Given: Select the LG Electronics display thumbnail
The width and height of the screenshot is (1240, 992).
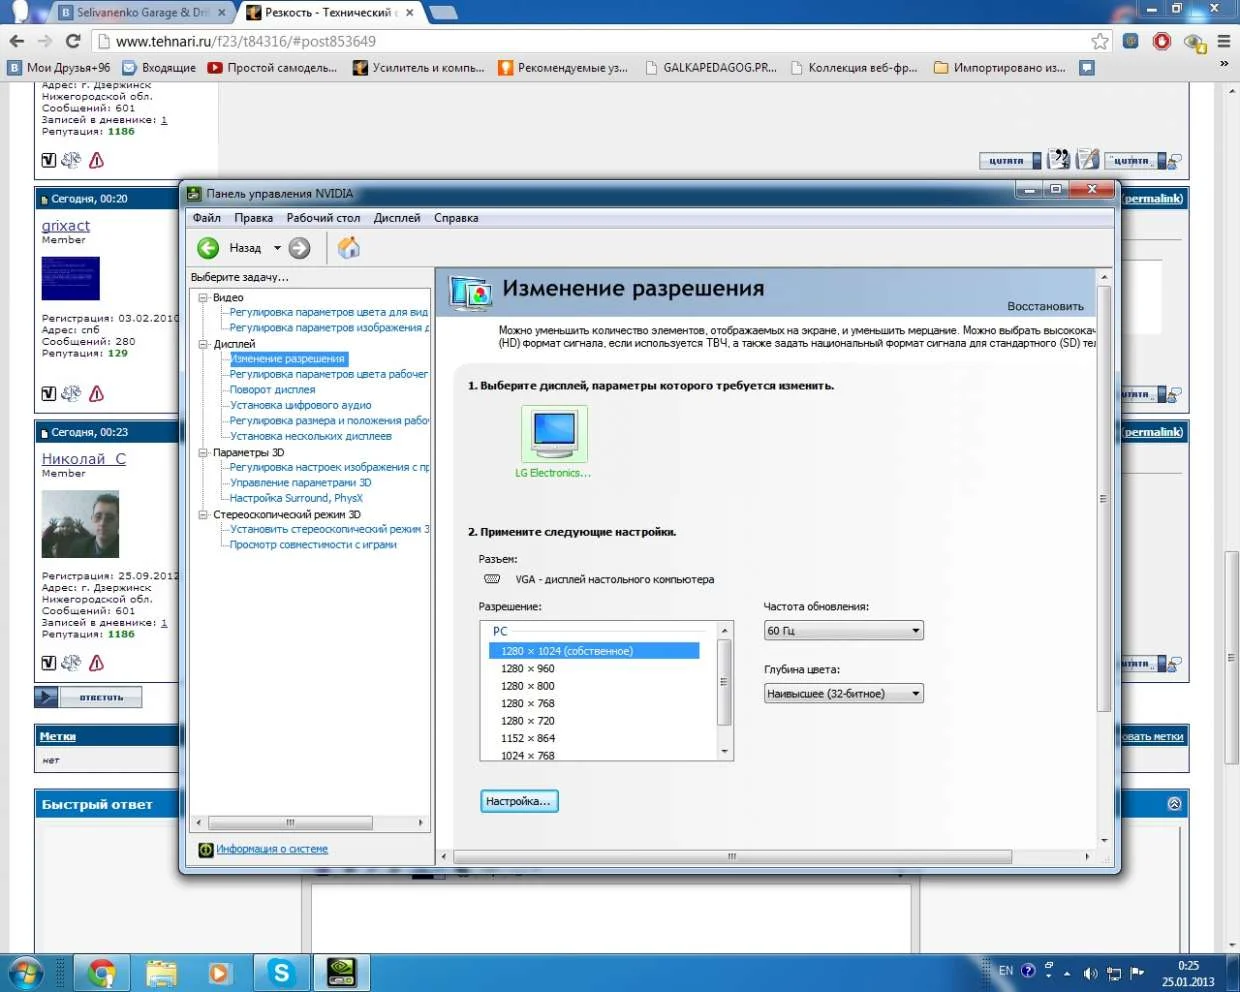Looking at the screenshot, I should (x=554, y=432).
